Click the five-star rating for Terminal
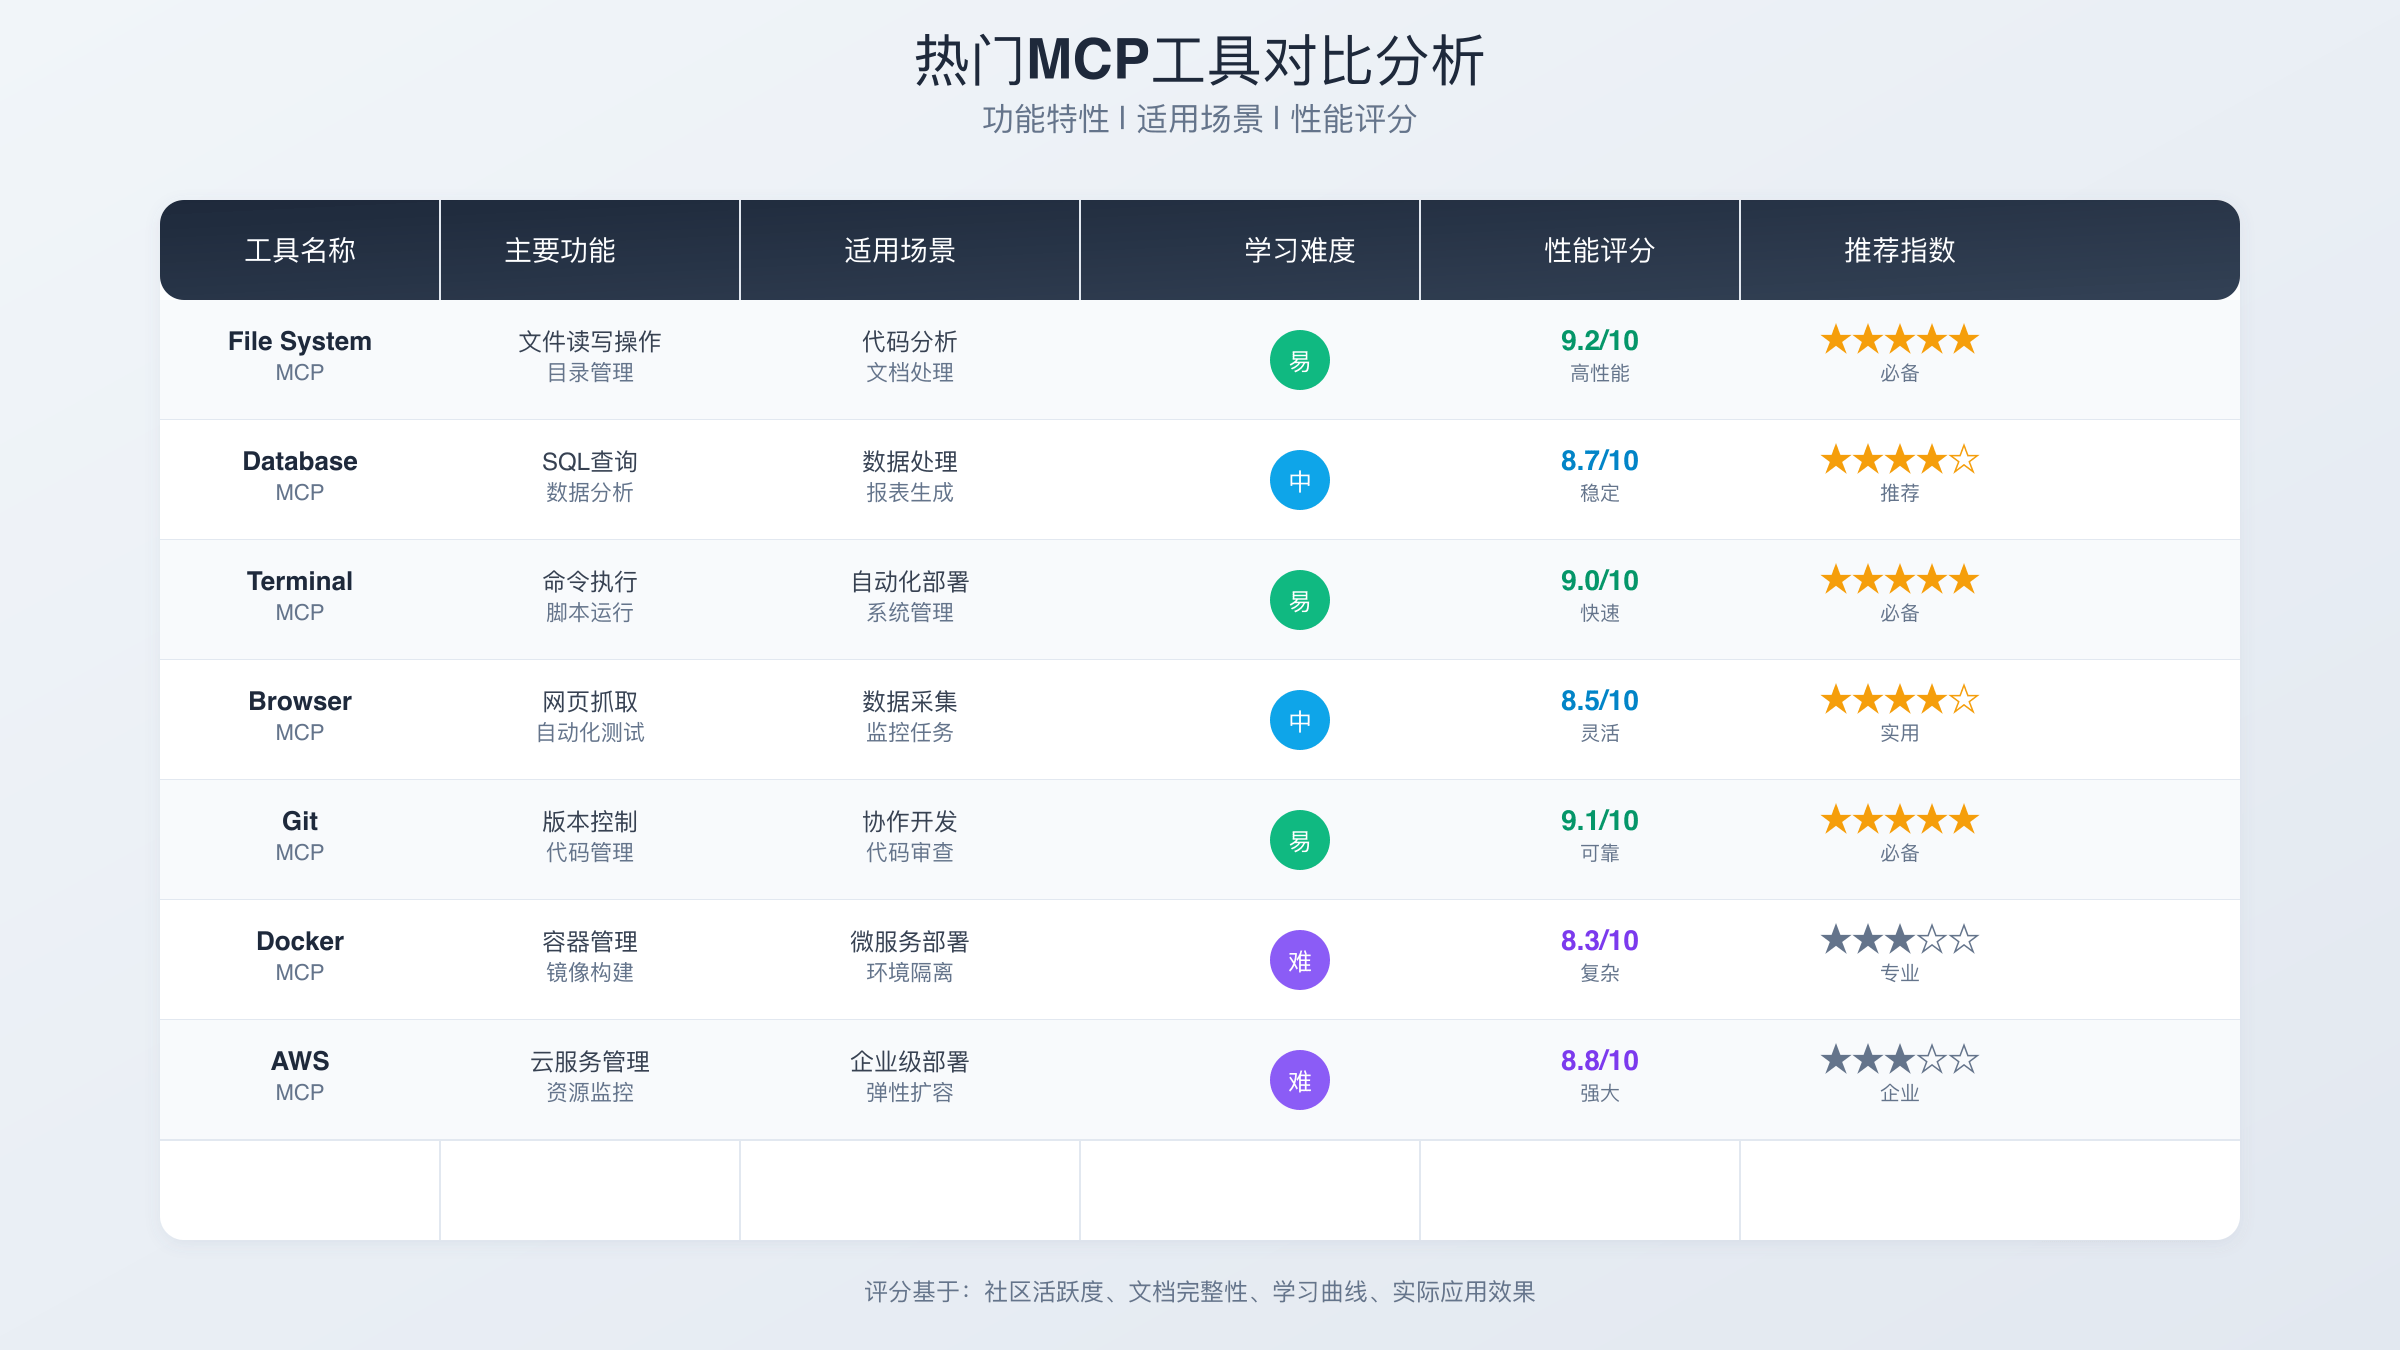 coord(1899,580)
